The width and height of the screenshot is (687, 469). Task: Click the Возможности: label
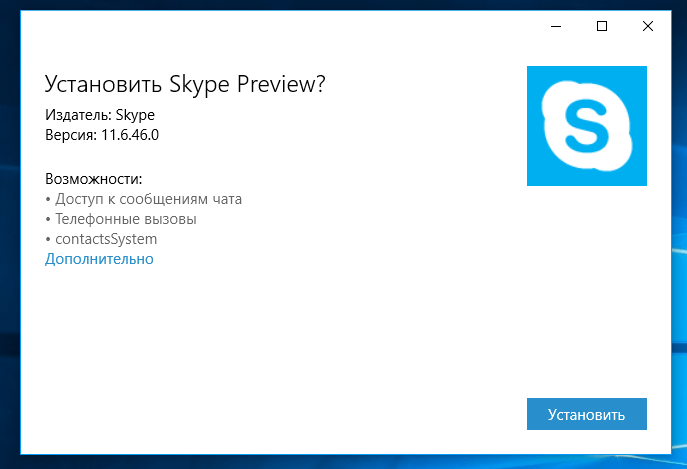(x=94, y=179)
